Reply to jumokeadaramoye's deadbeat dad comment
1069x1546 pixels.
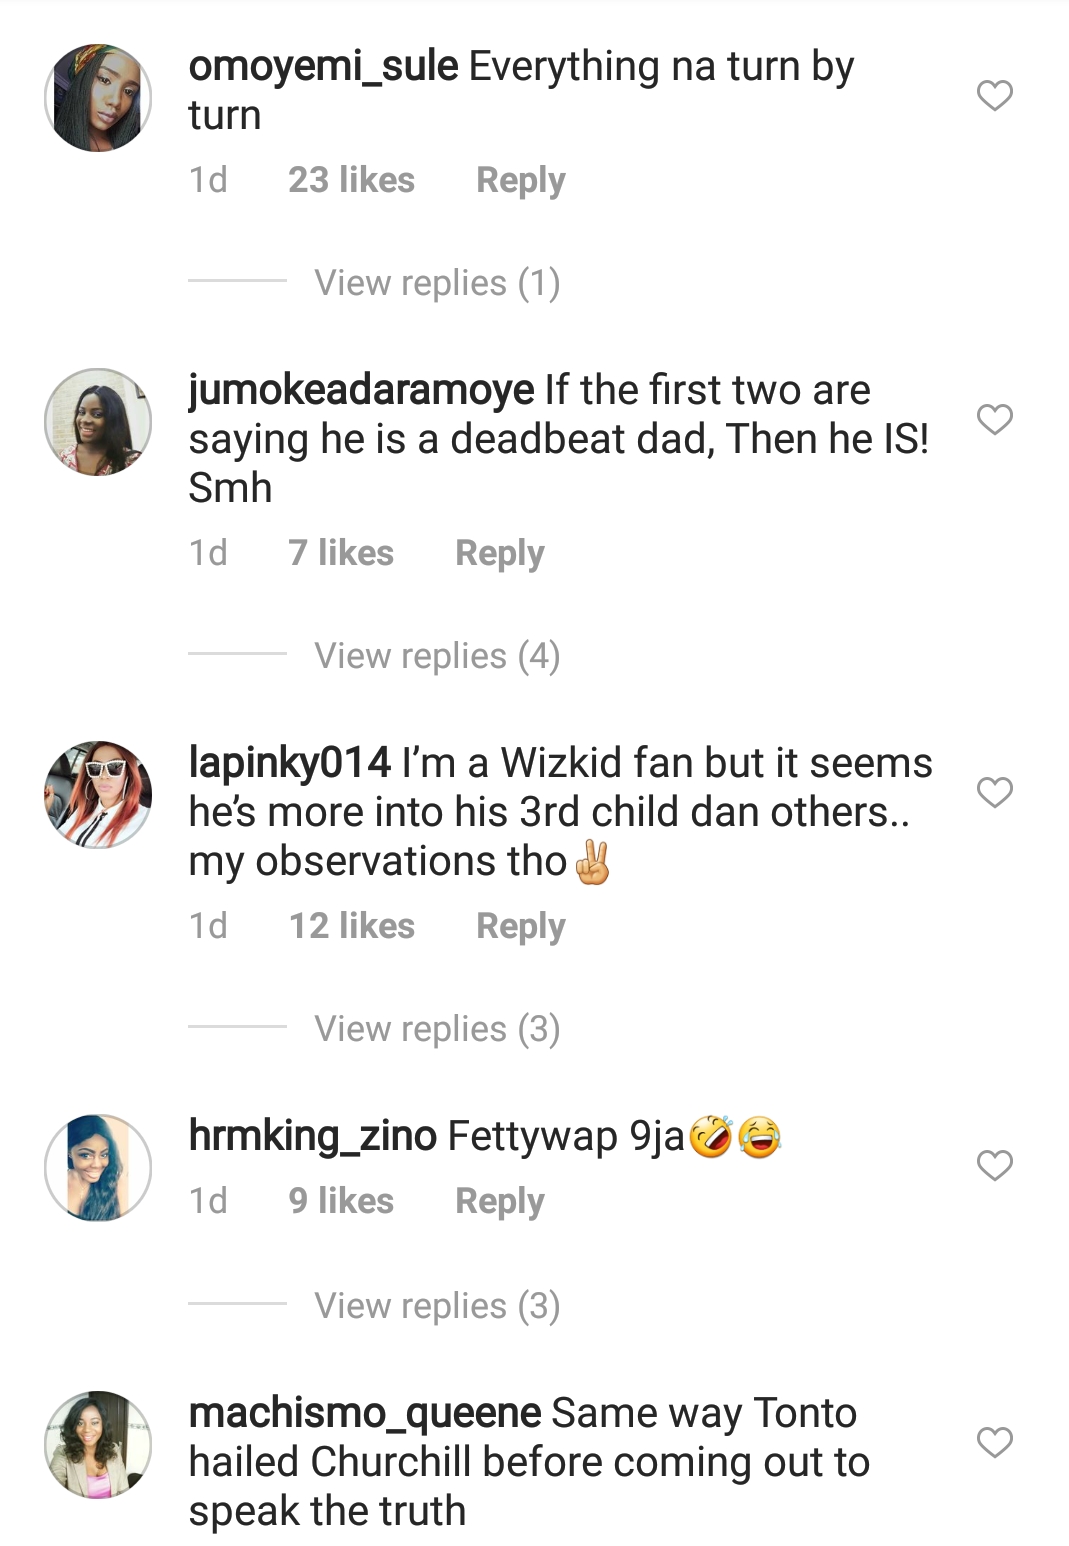[x=499, y=553]
